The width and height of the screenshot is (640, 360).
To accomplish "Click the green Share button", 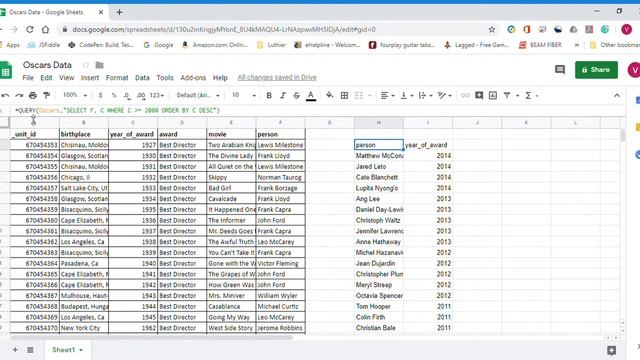I will [x=596, y=70].
